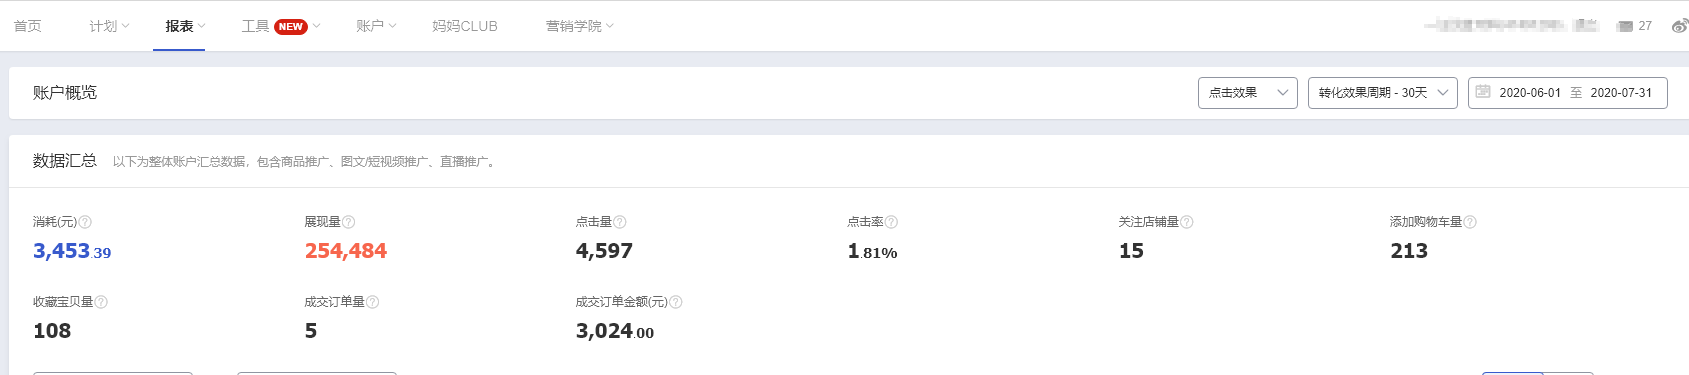Click help icon next to 添加购物车量
The image size is (1689, 375).
pyautogui.click(x=1470, y=222)
